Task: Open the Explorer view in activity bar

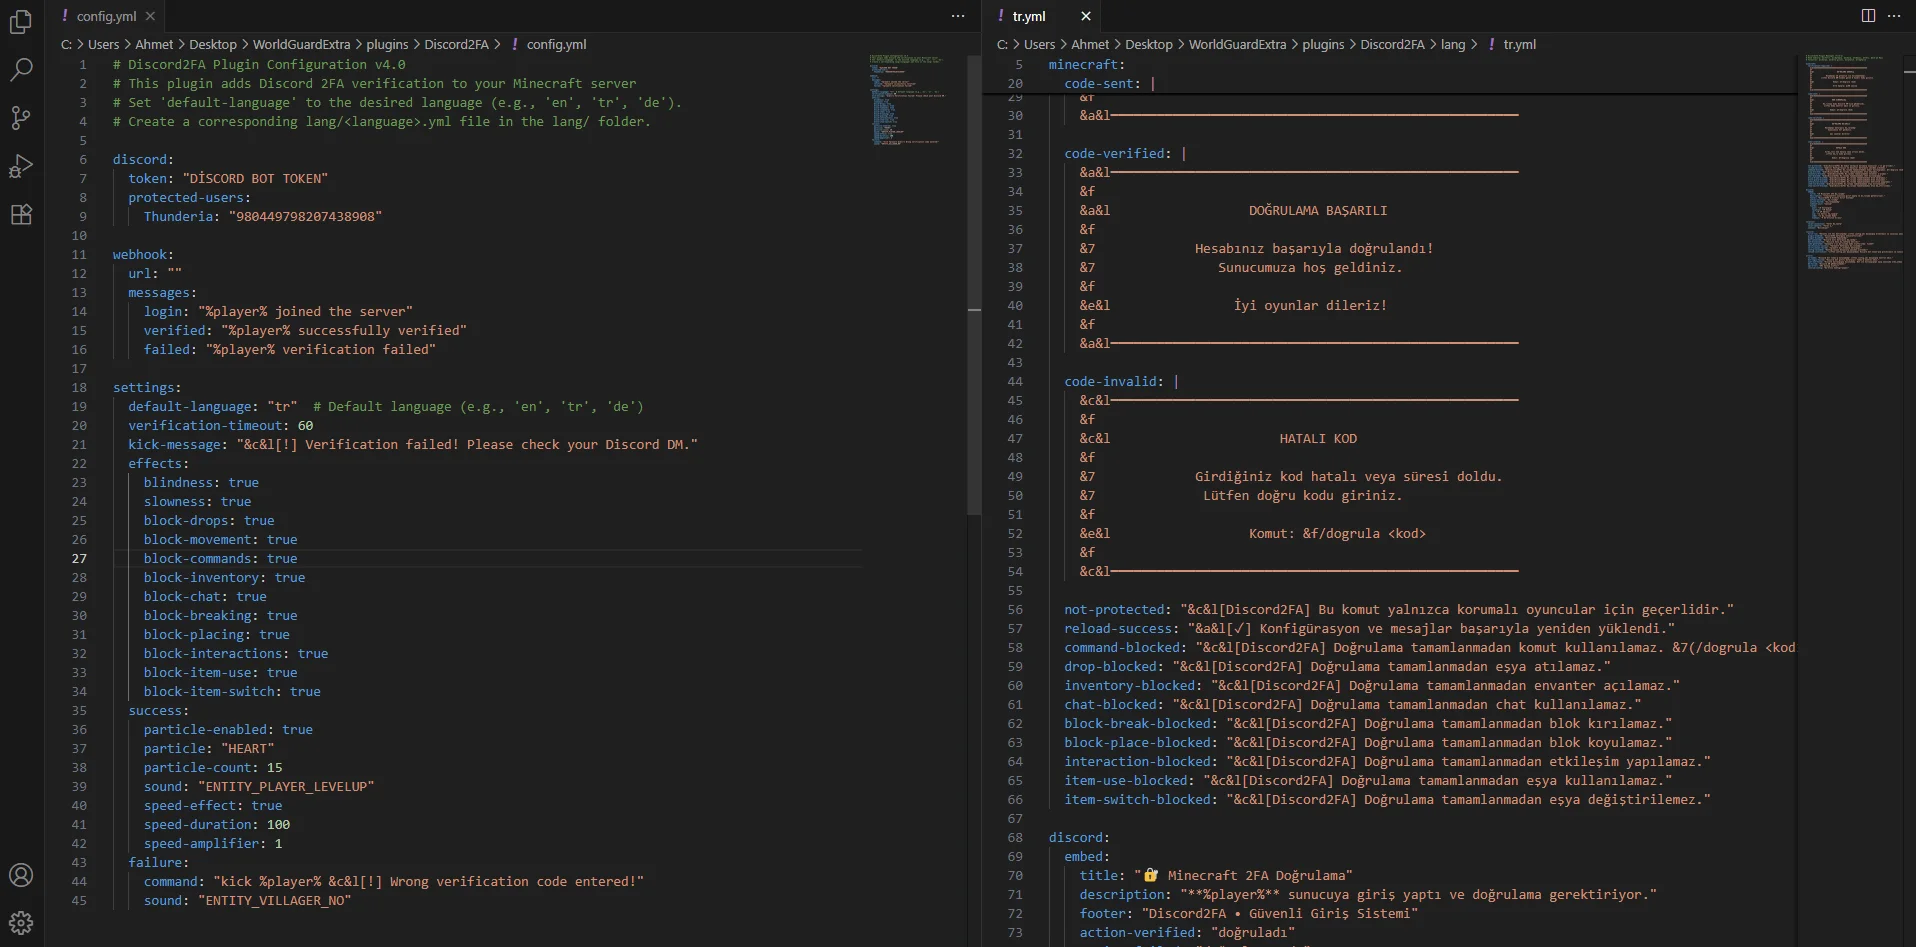Action: click(21, 22)
